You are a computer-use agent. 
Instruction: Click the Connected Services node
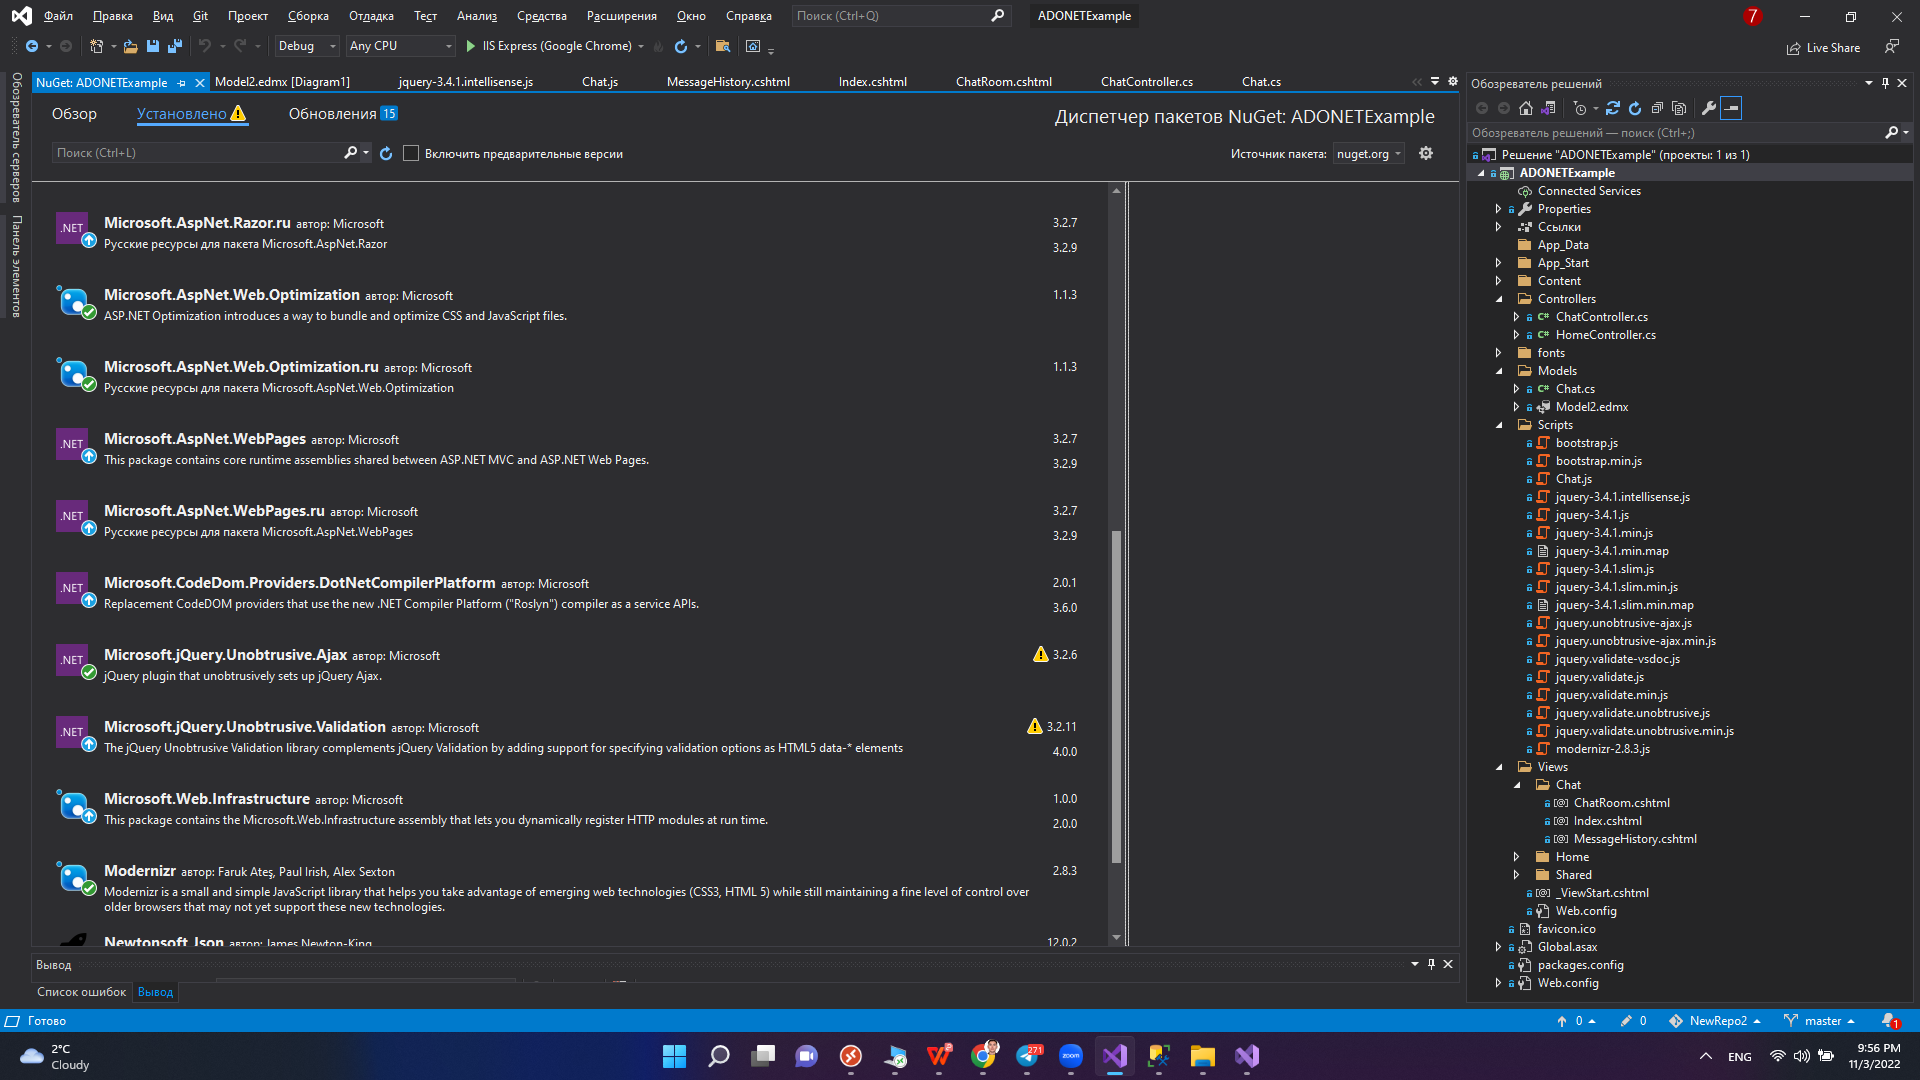click(x=1588, y=191)
